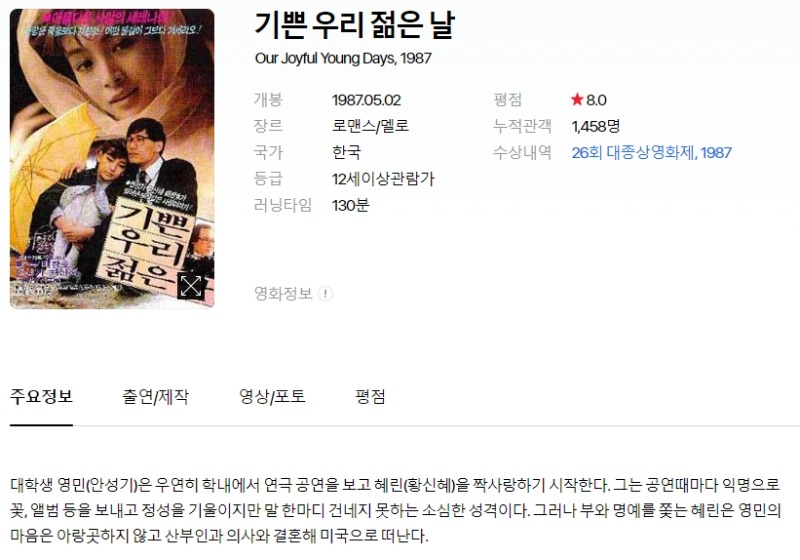Click the 12세이상관람가 rating text
The image size is (800, 560).
[x=383, y=179]
